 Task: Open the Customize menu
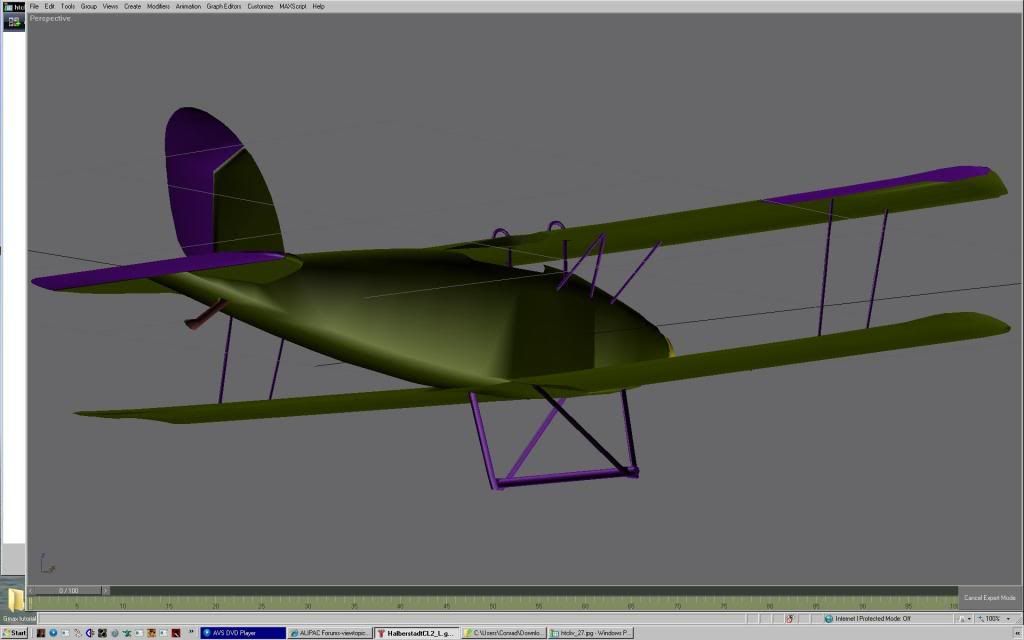pyautogui.click(x=260, y=7)
